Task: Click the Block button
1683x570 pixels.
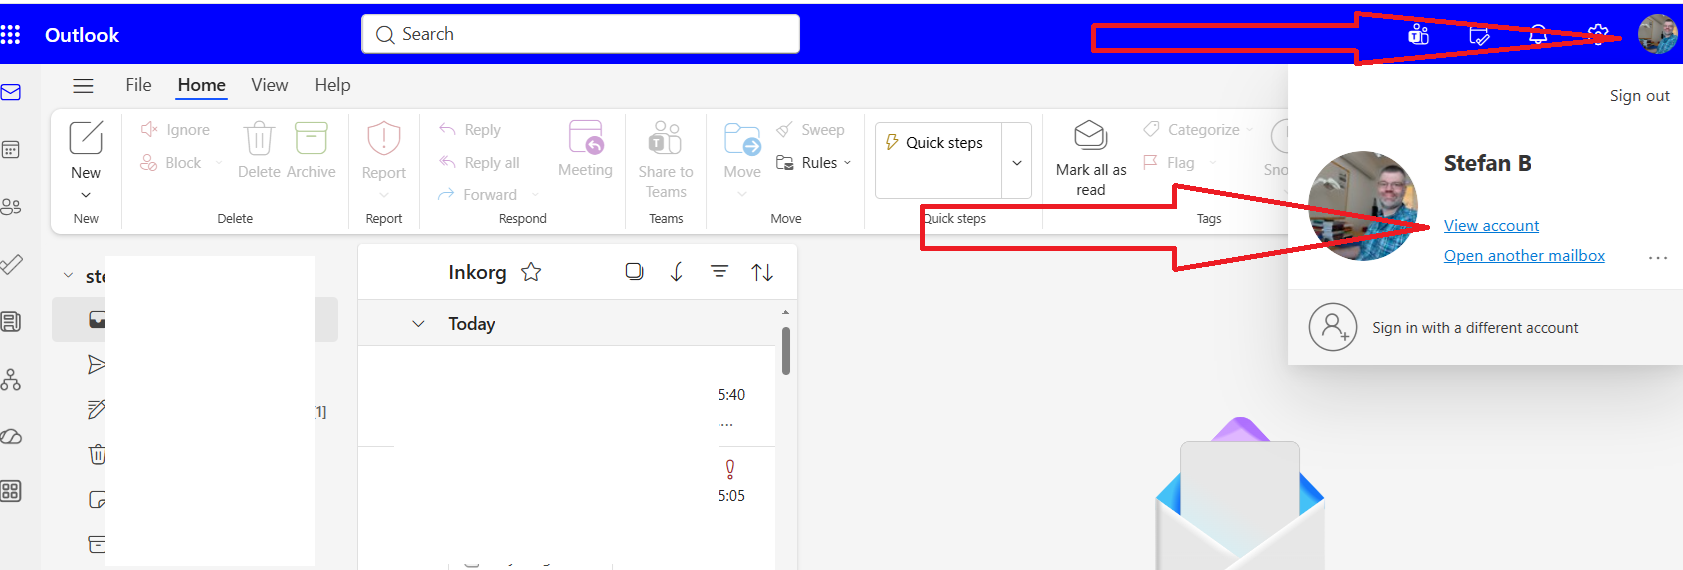Action: [x=171, y=163]
